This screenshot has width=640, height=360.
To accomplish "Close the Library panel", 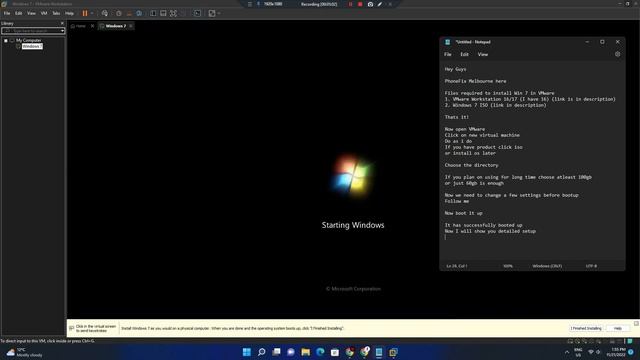I will tap(62, 23).
